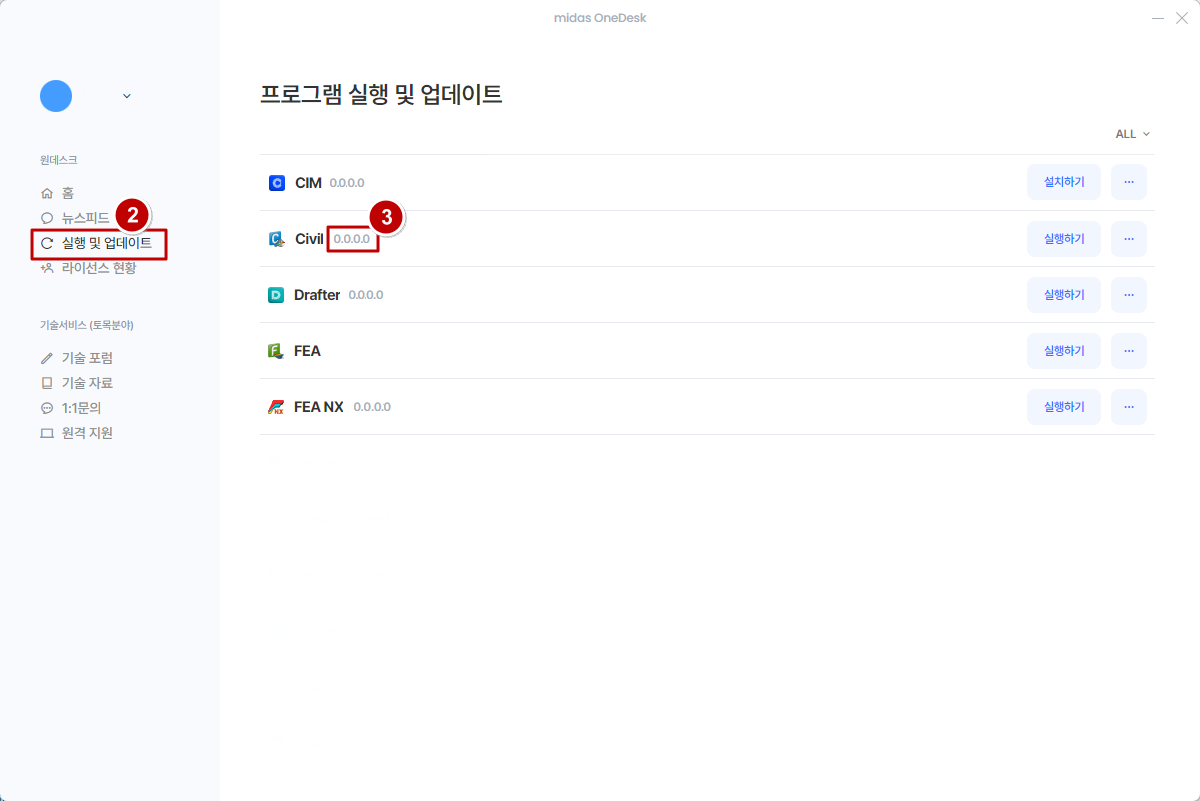Click the chat icon beside 1:1문의
Screen dimensions: 1200x801
click(x=46, y=408)
